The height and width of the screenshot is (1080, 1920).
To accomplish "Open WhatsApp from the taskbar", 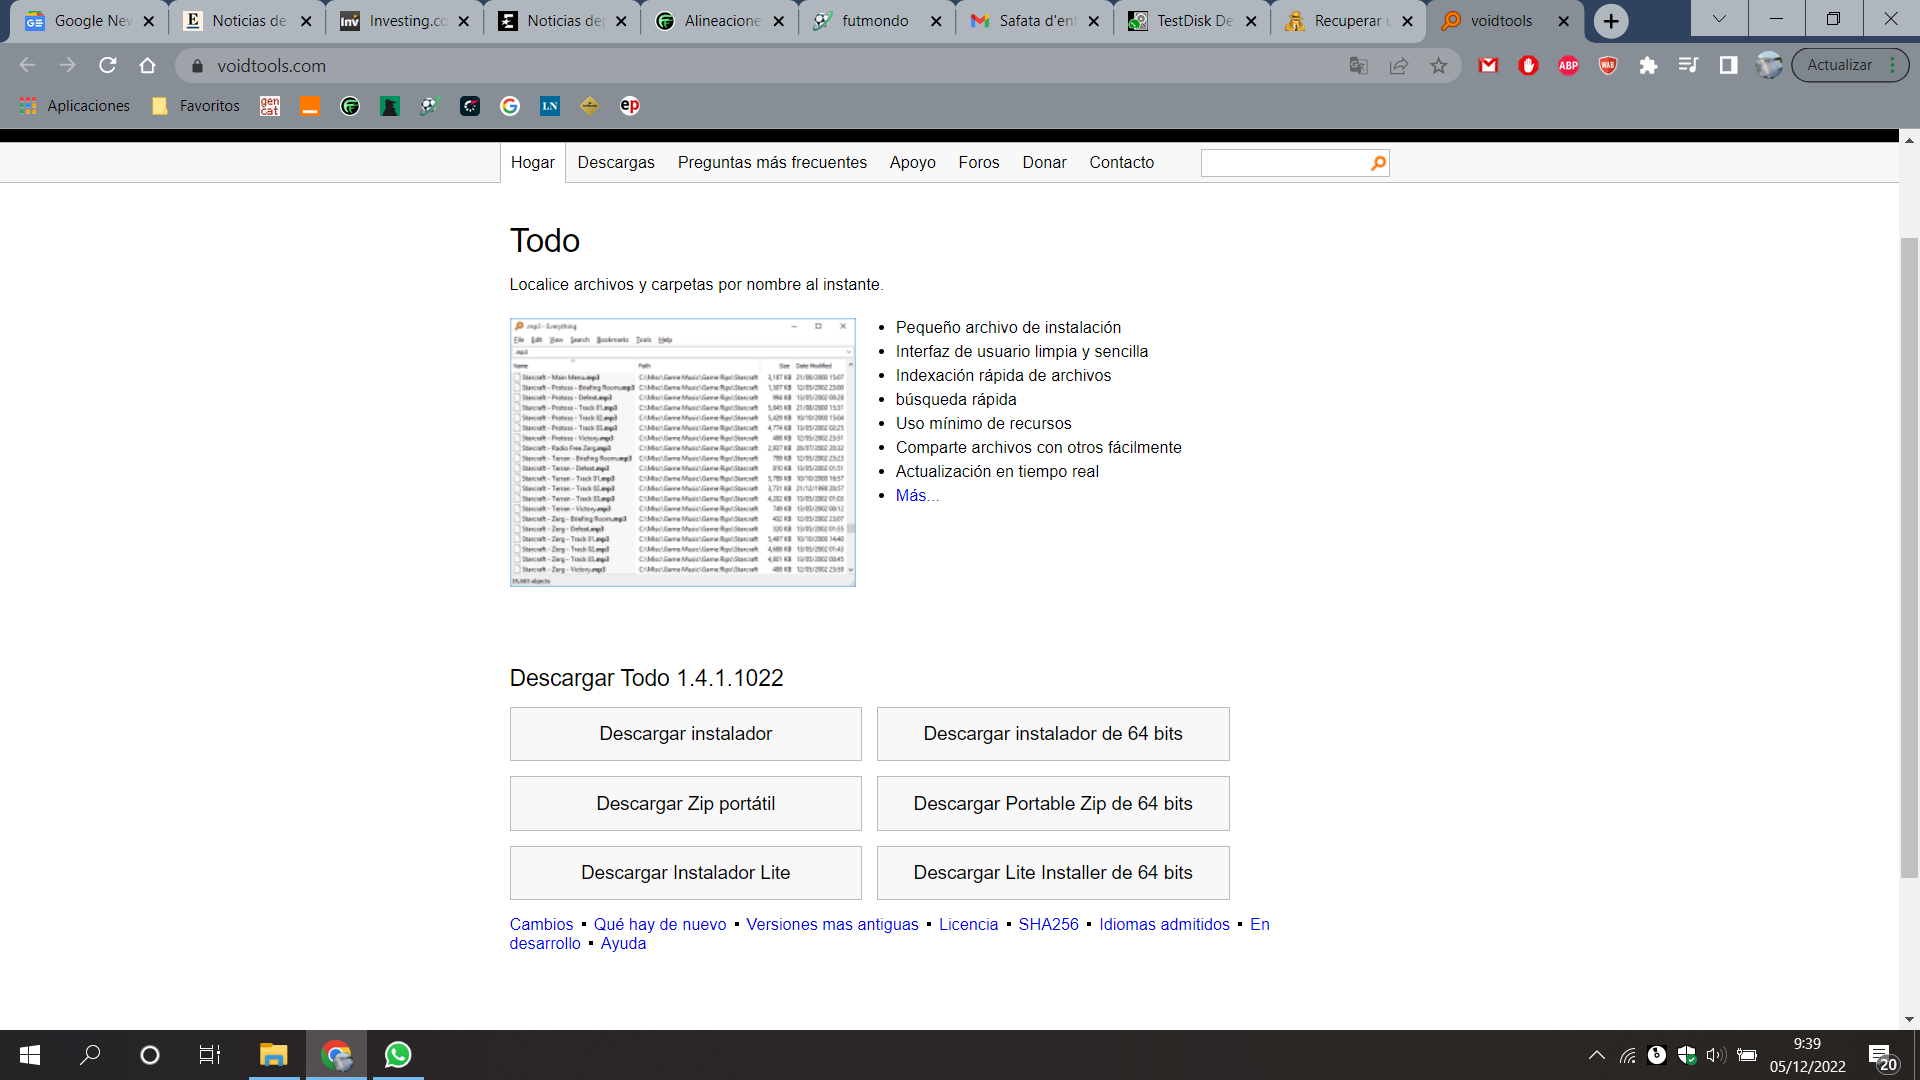I will (x=398, y=1055).
